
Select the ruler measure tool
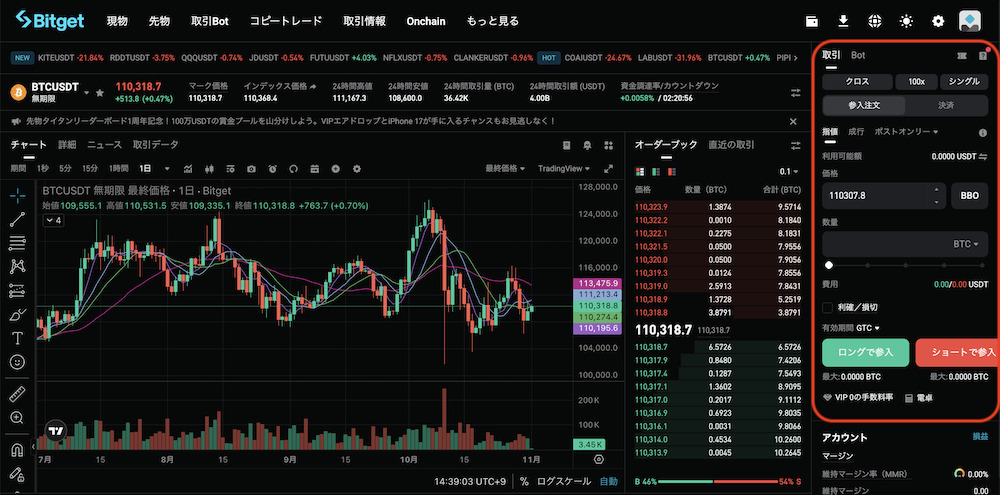(18, 394)
